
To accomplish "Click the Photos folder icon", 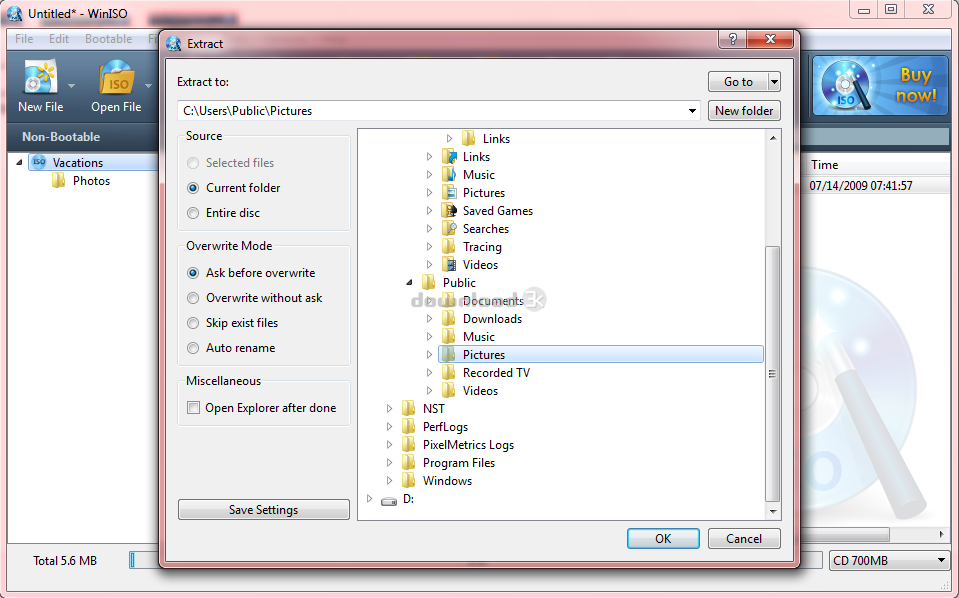I will click(59, 181).
